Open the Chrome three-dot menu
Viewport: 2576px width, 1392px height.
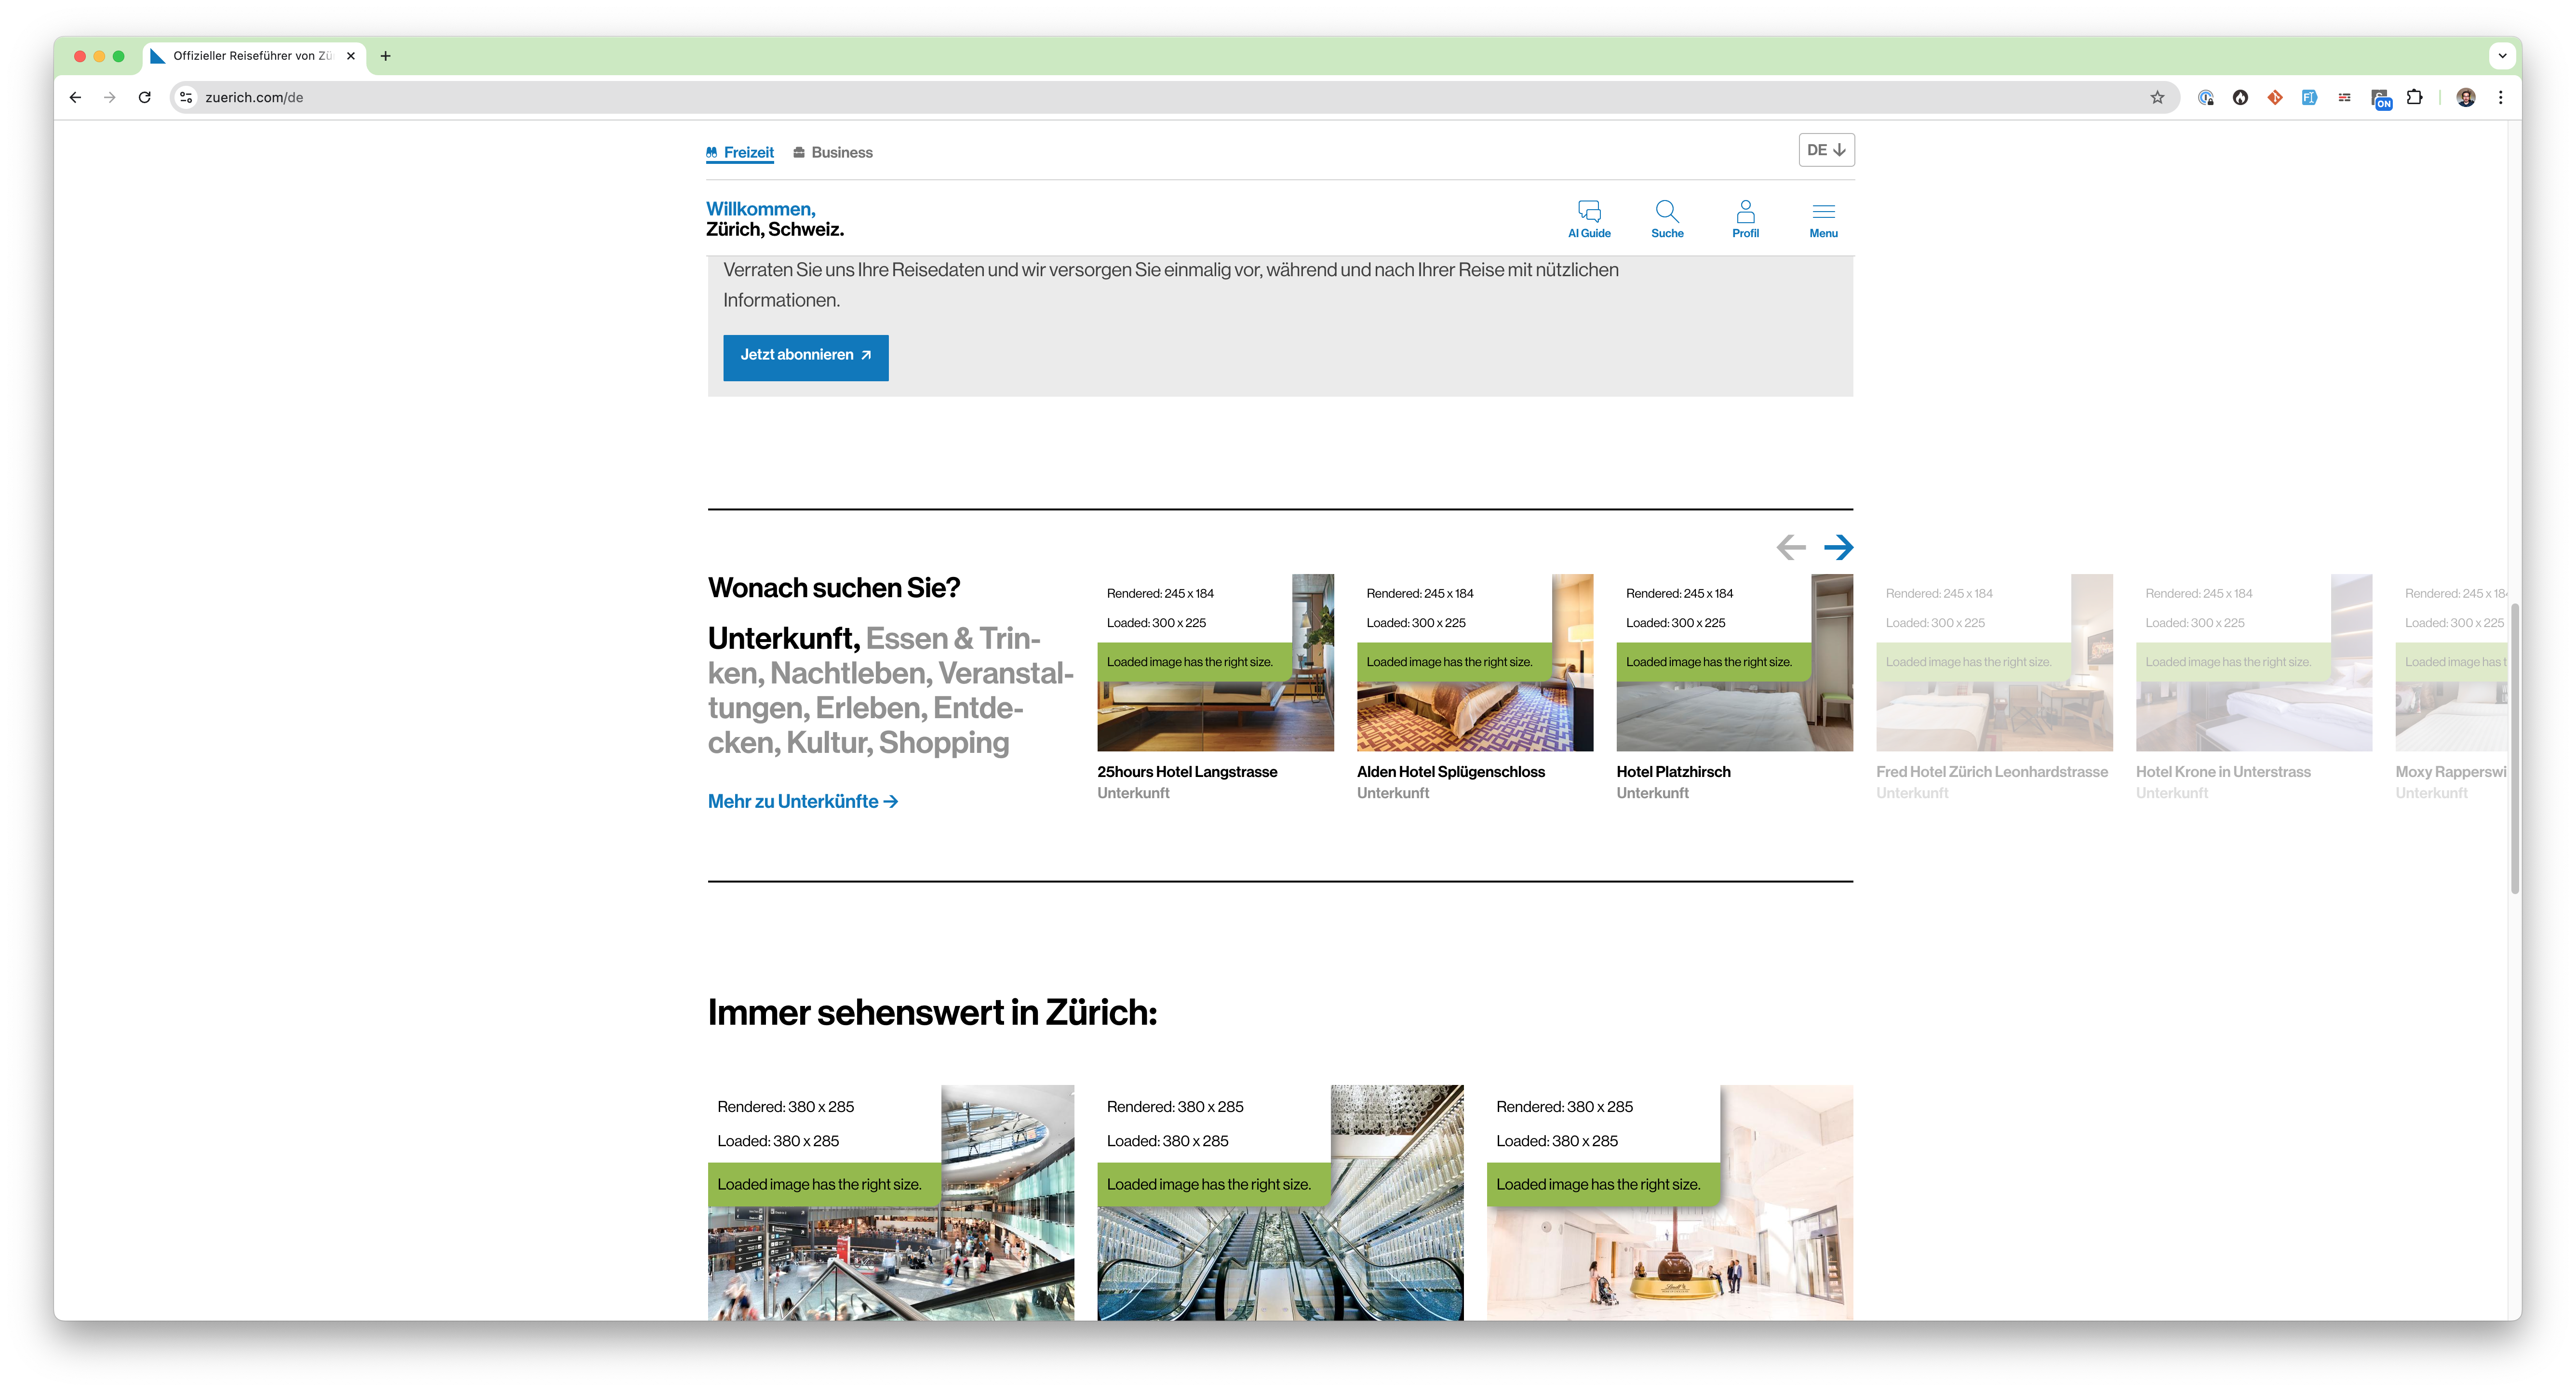(x=2500, y=97)
